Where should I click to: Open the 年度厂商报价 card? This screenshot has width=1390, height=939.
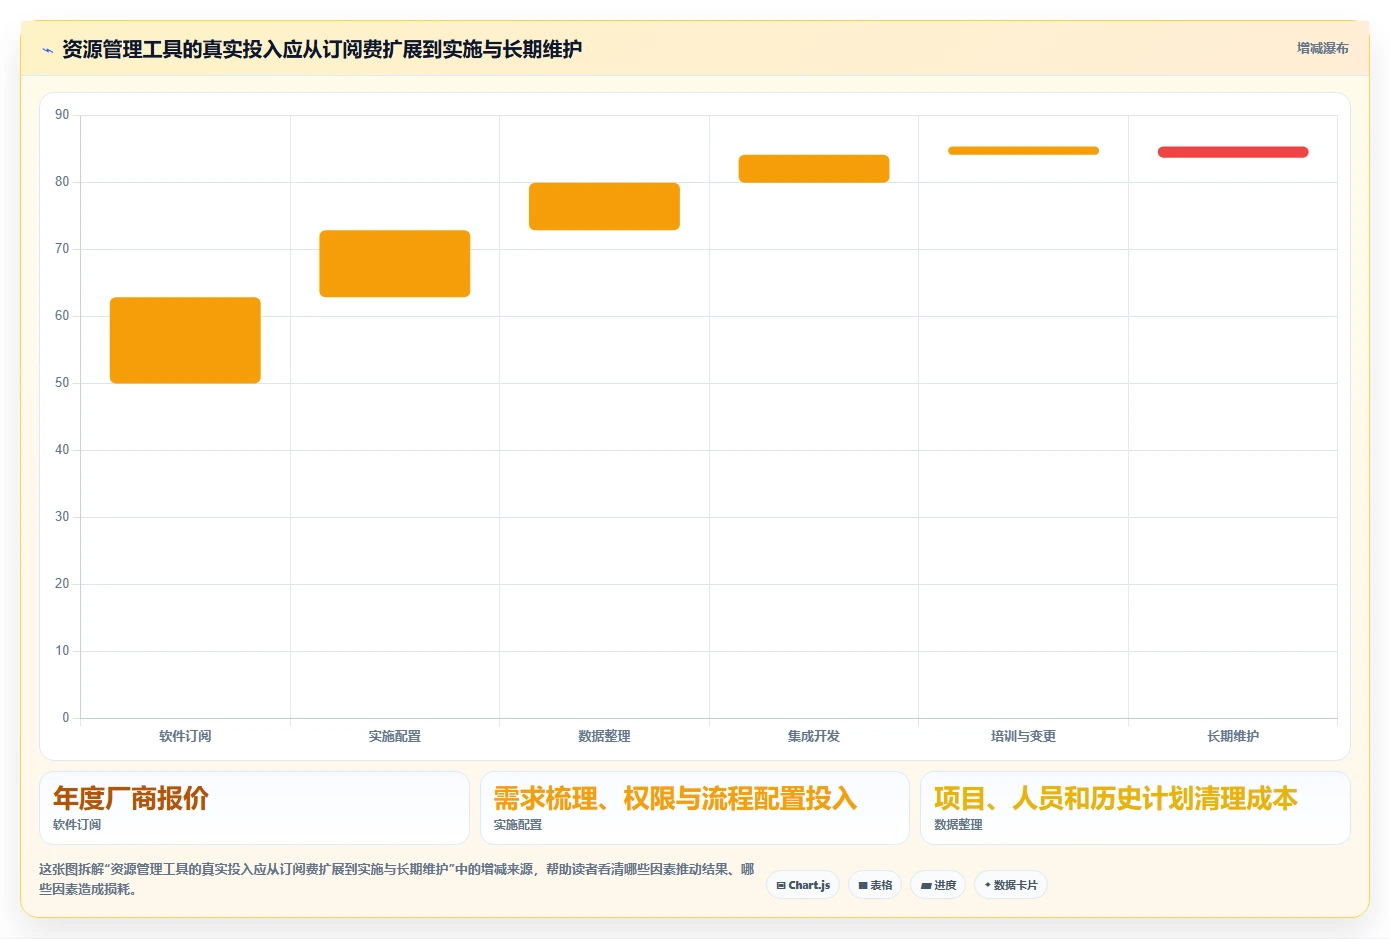click(254, 808)
